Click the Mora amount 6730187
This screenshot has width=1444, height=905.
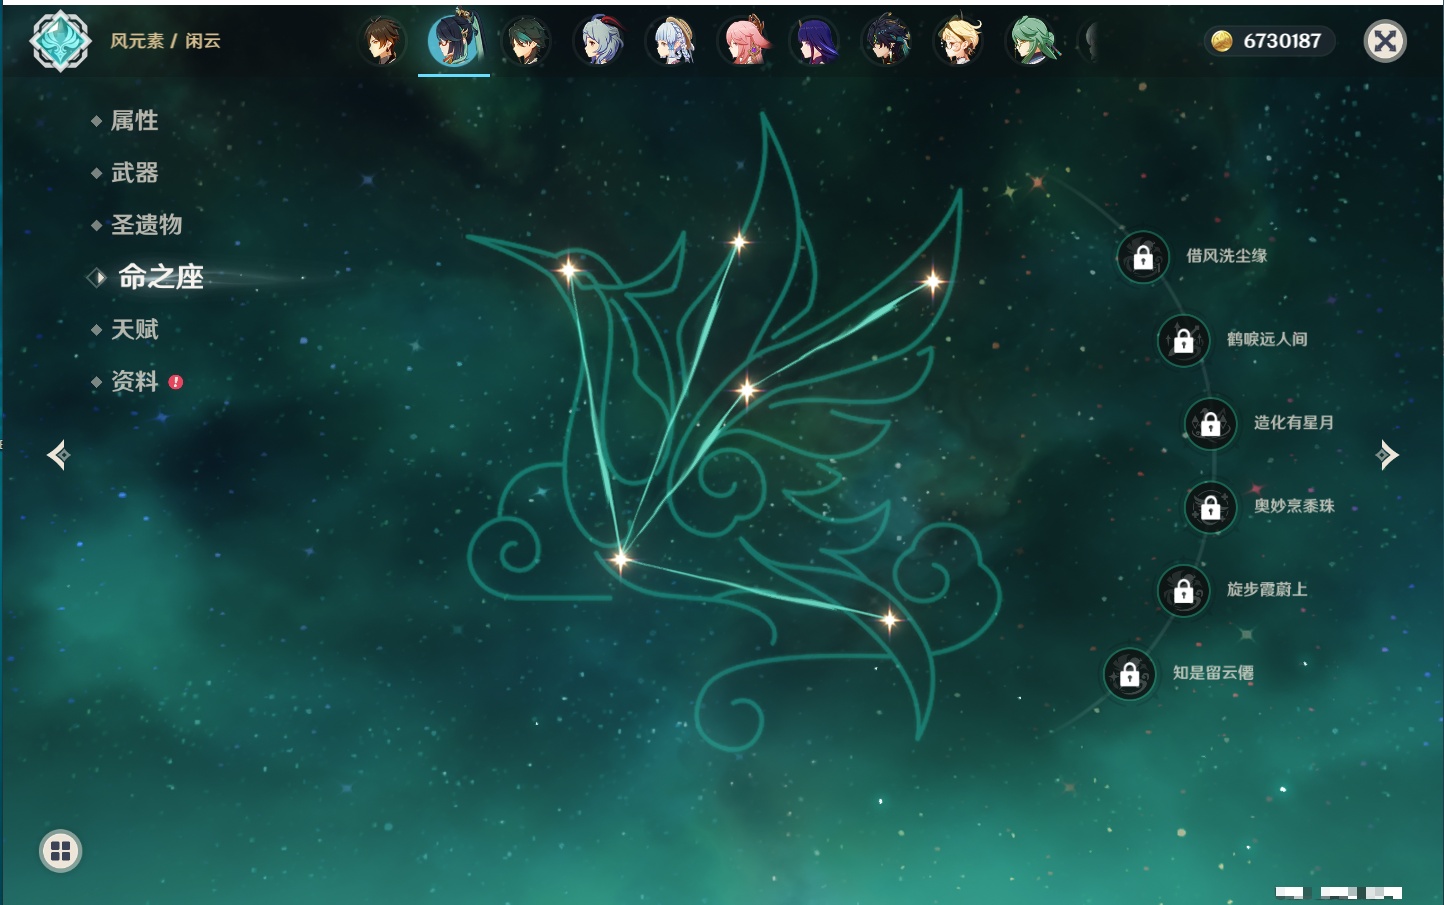point(1282,41)
